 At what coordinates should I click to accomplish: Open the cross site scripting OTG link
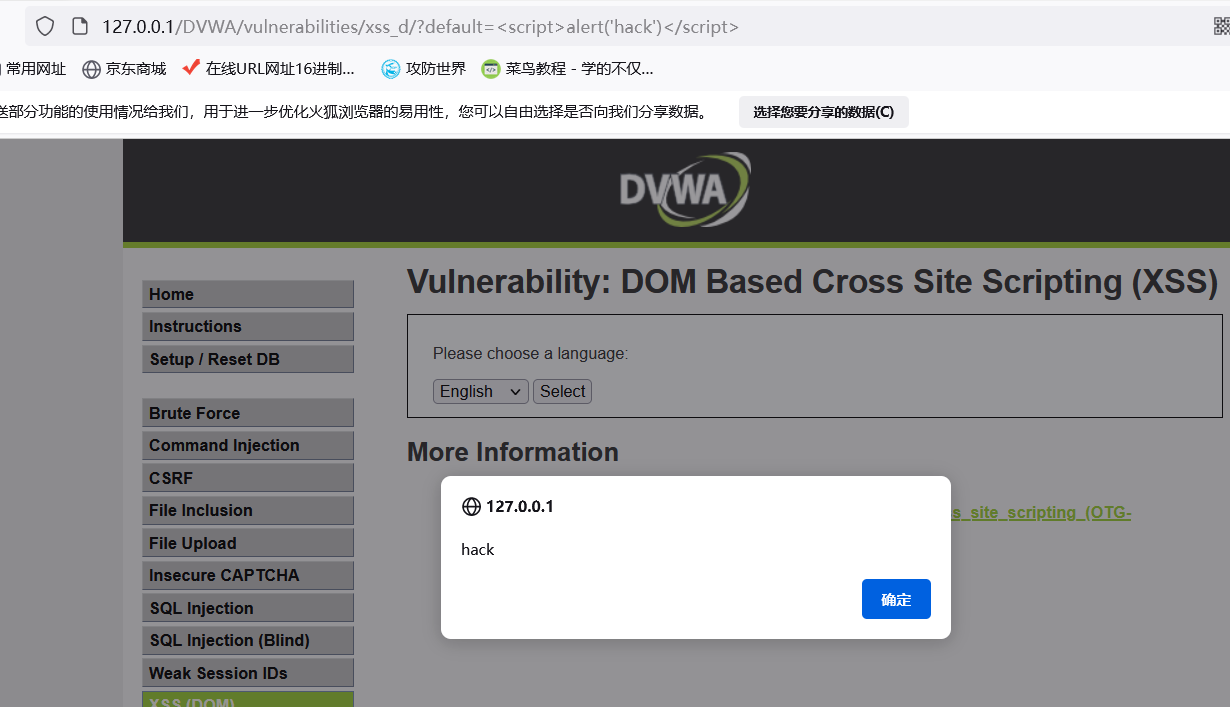point(1041,512)
